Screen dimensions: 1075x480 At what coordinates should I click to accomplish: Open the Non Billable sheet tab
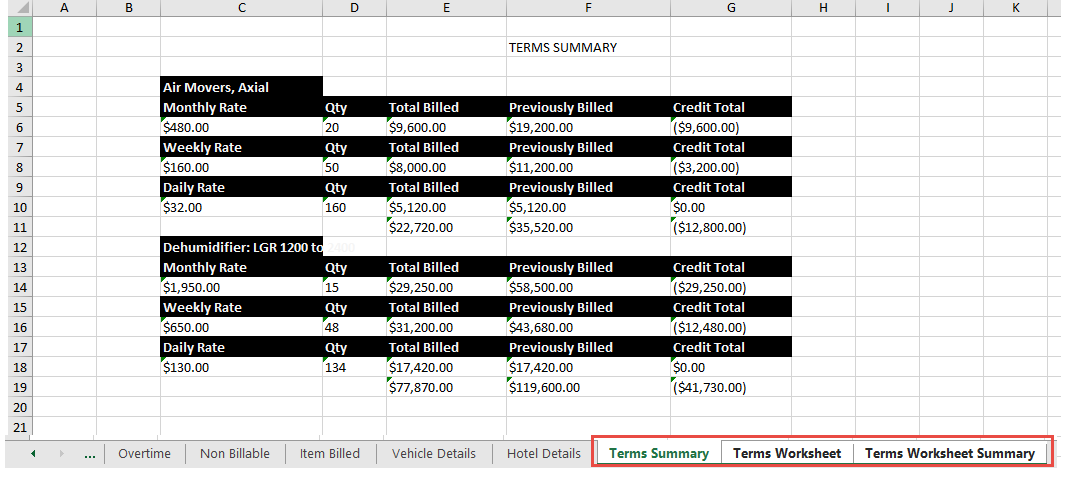coord(234,453)
